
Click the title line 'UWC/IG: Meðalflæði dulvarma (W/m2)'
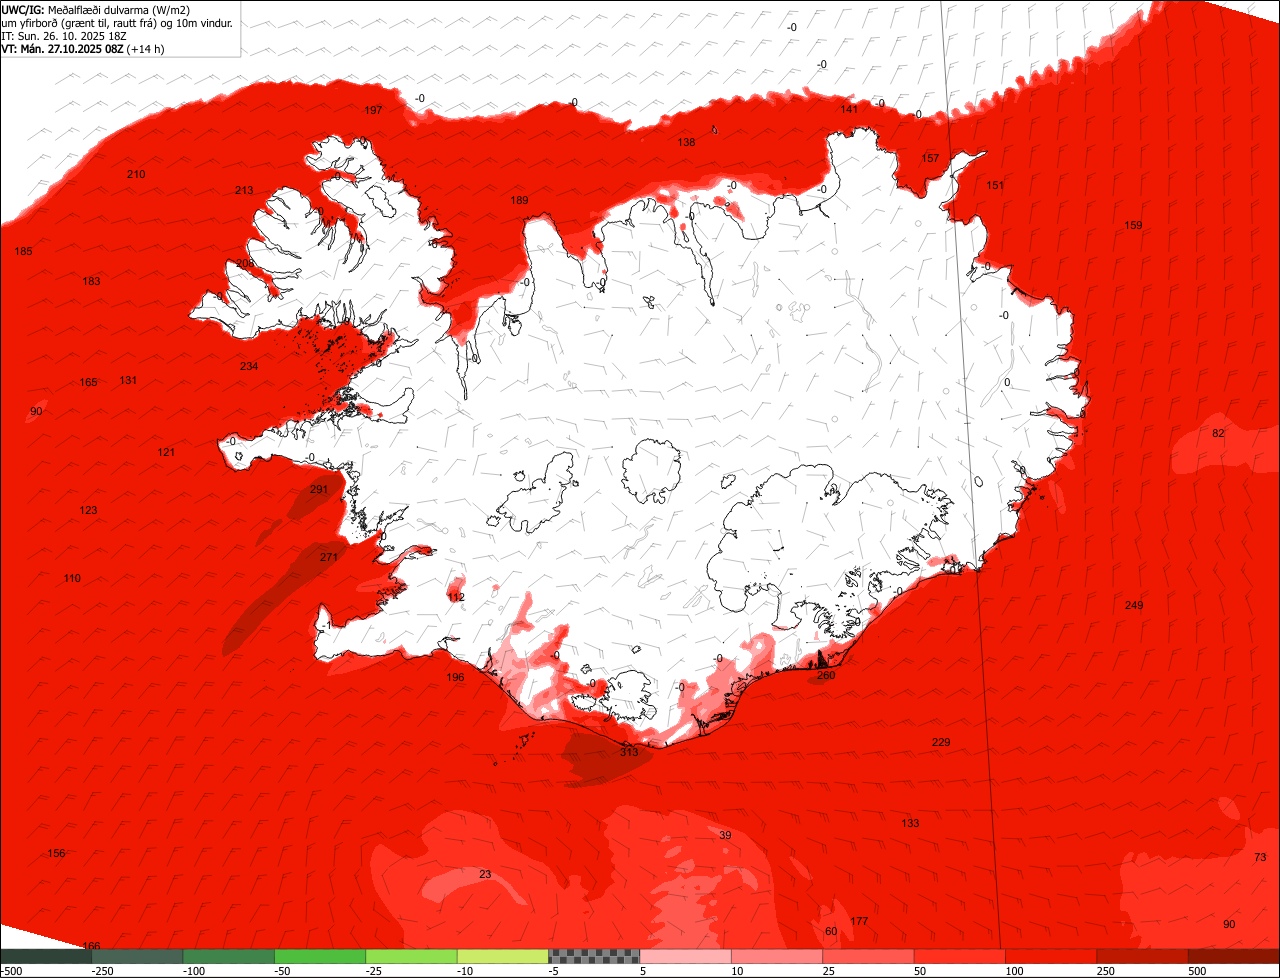coord(96,10)
